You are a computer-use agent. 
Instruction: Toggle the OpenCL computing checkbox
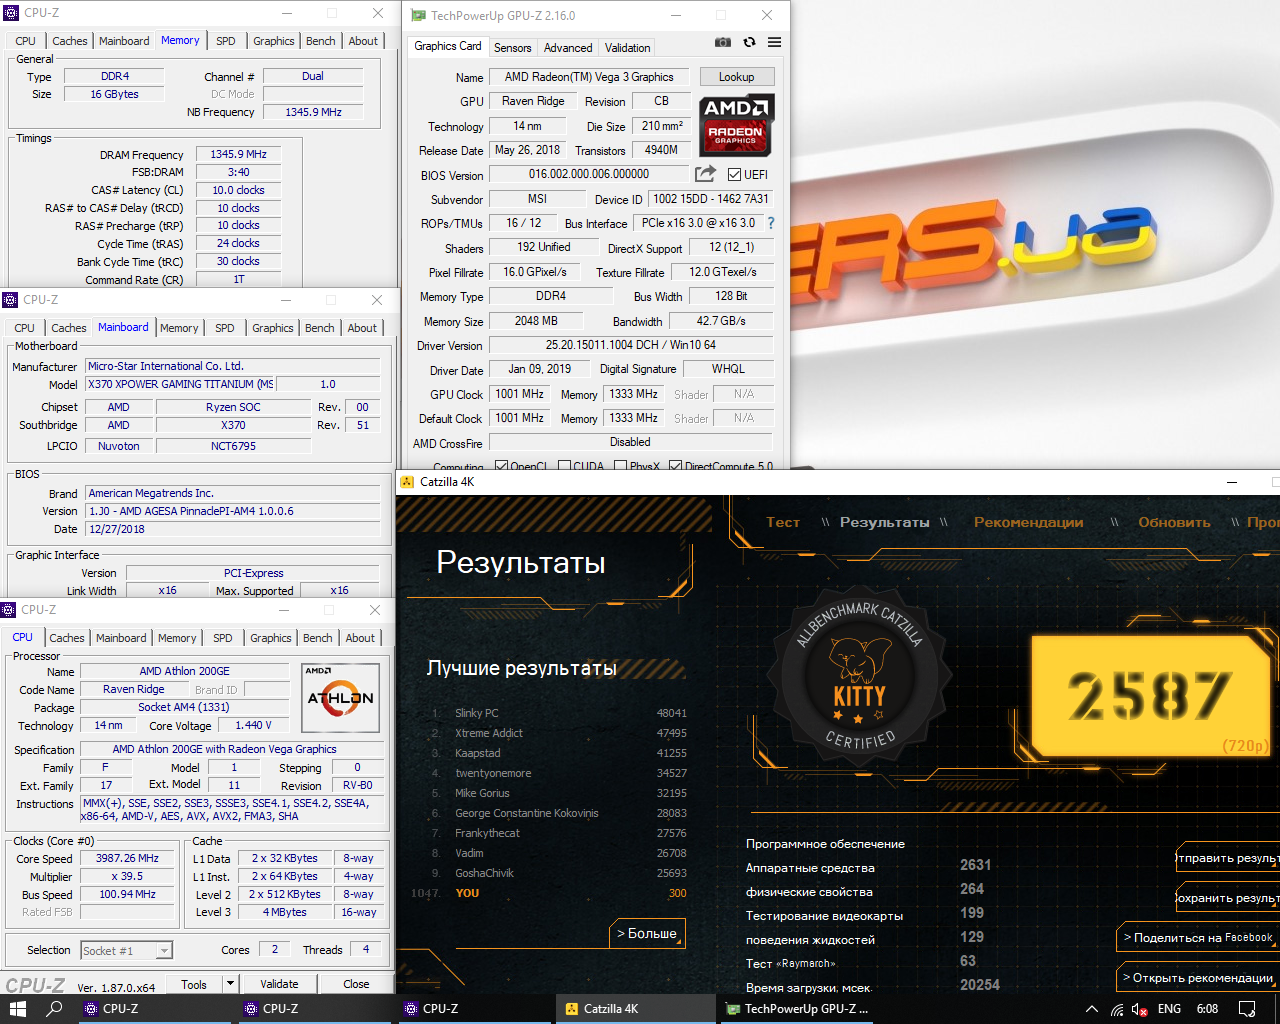[501, 466]
